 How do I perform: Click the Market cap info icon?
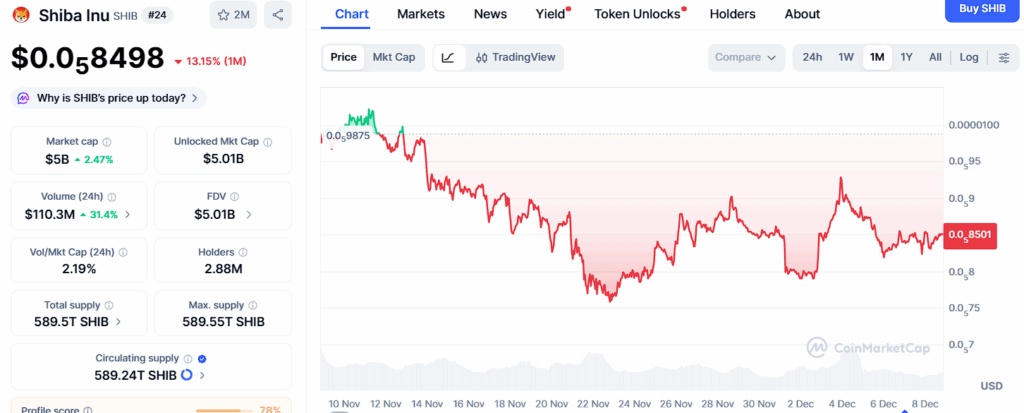coord(107,142)
